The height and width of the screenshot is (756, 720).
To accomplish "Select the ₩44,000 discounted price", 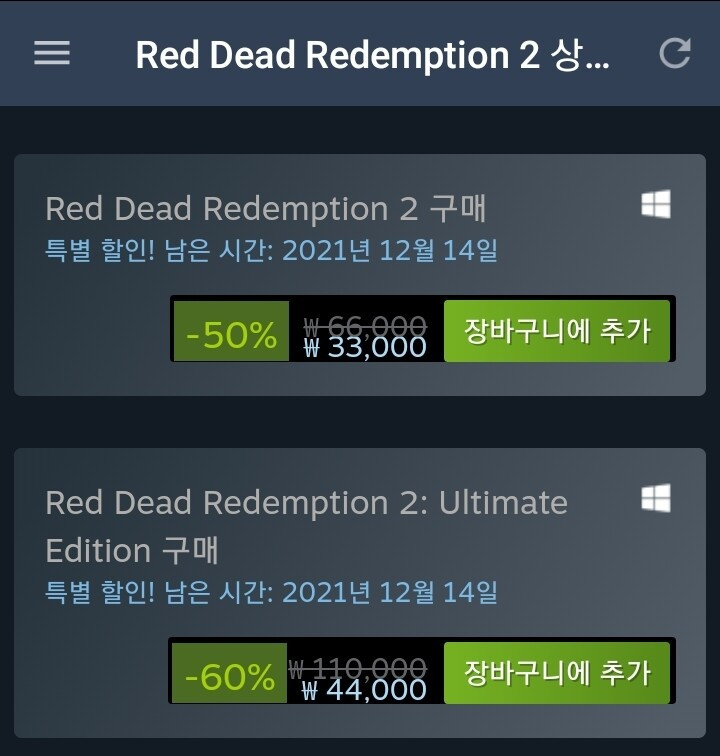I will pyautogui.click(x=364, y=689).
